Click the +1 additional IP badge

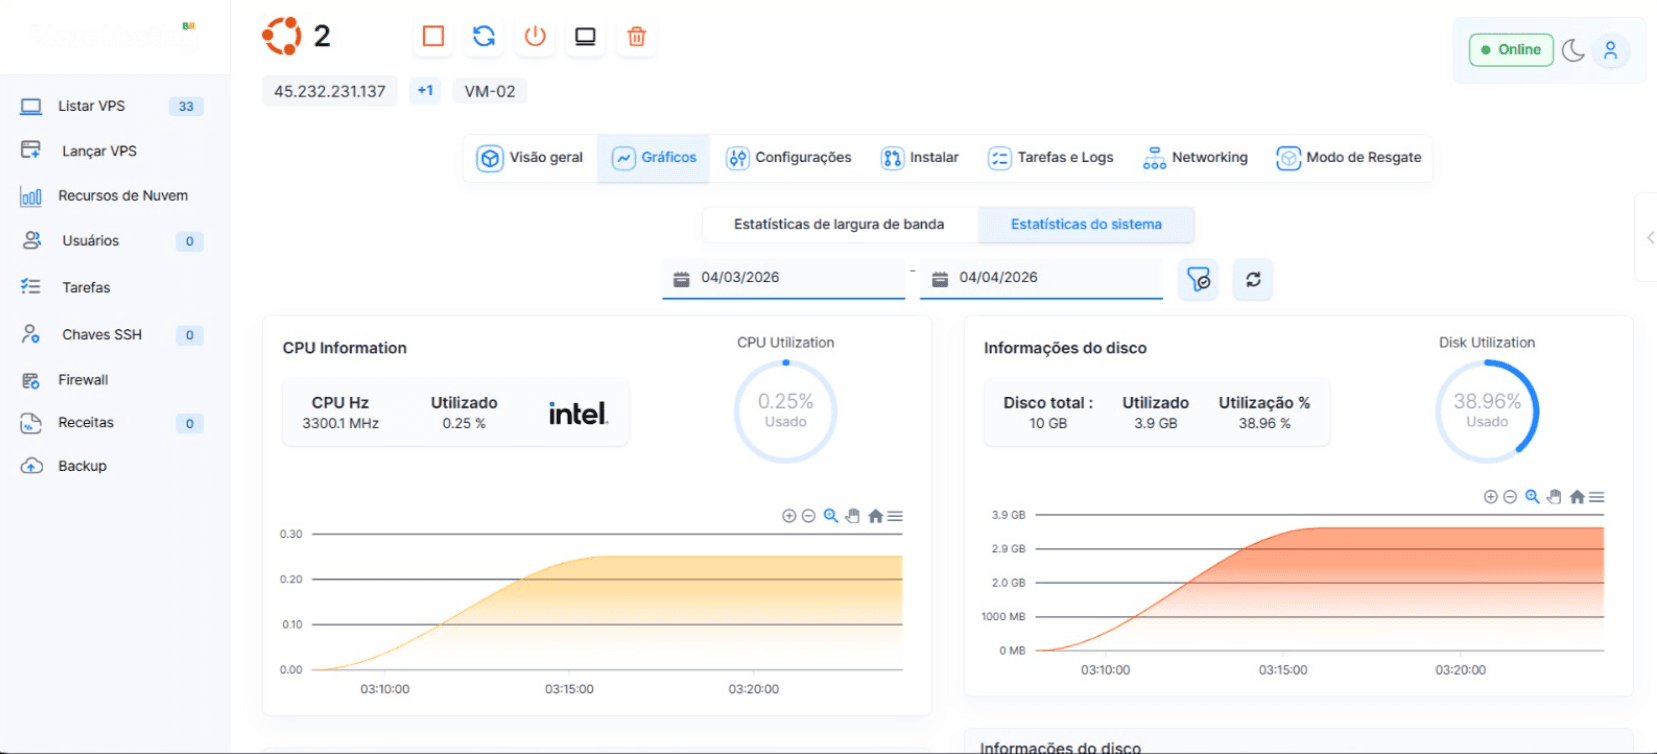425,91
